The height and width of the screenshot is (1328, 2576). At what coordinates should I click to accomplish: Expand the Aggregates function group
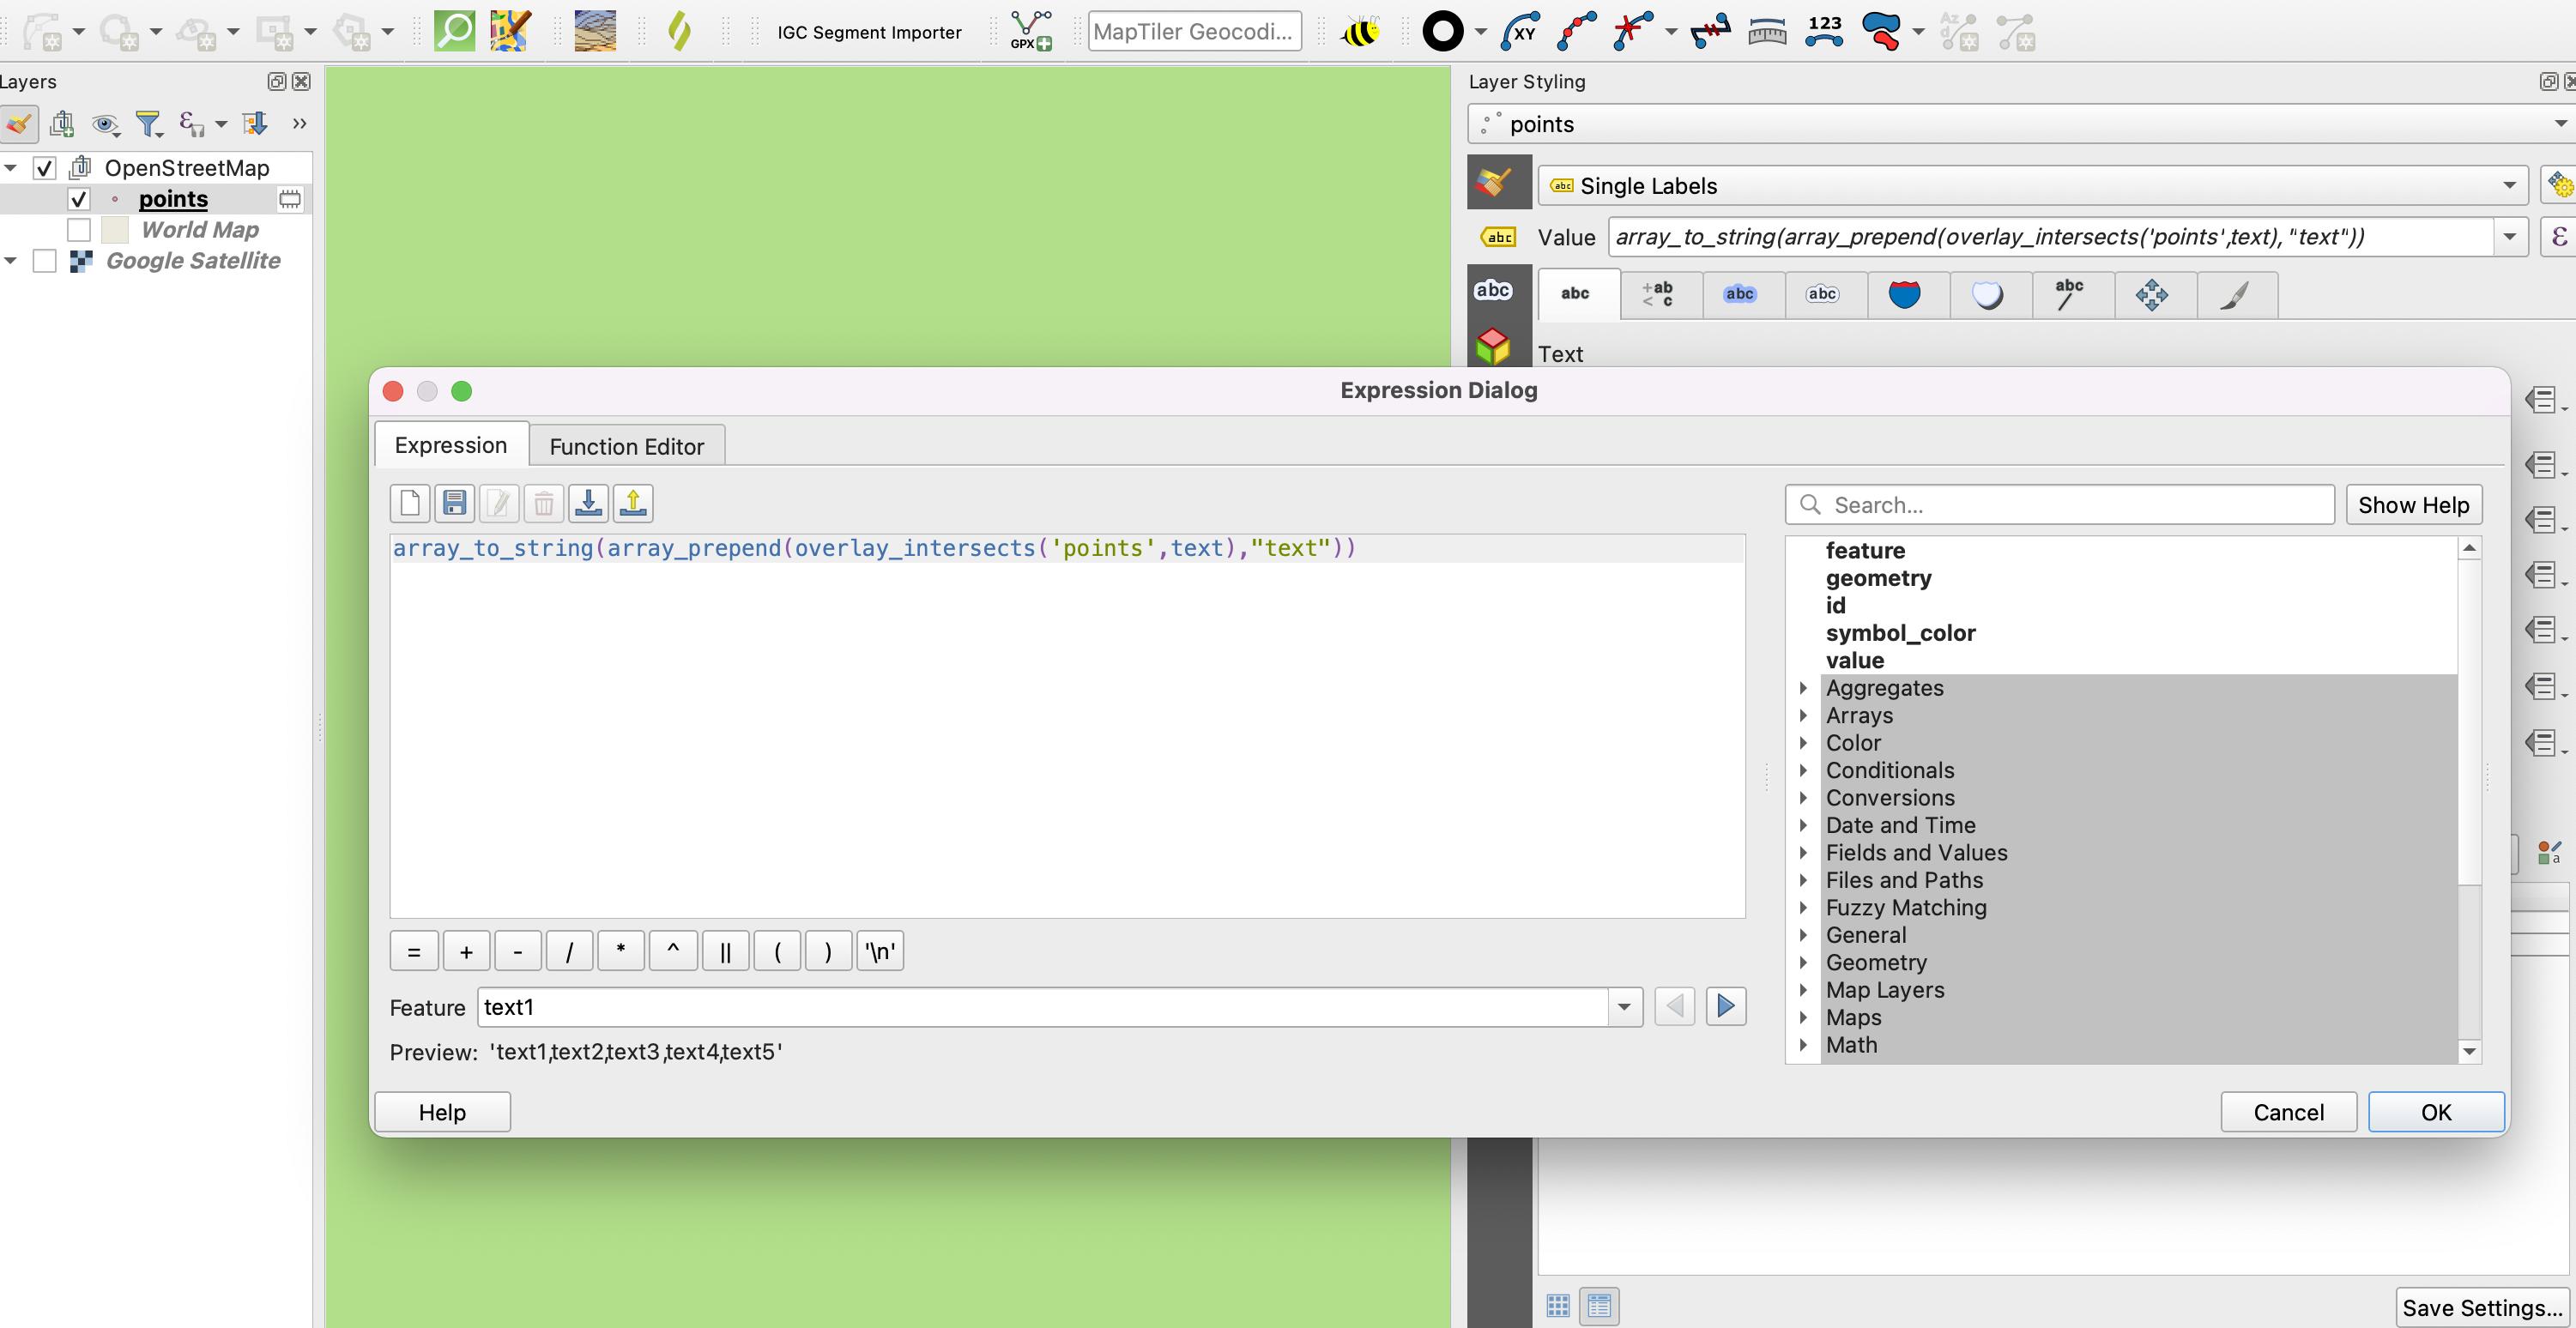[x=1803, y=688]
